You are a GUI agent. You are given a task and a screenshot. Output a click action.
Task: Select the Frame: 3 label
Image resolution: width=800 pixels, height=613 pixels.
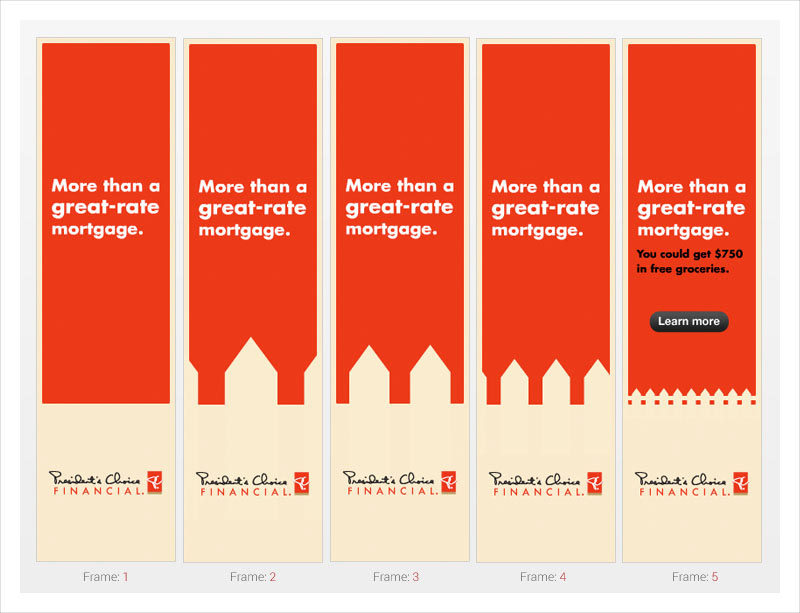click(396, 577)
